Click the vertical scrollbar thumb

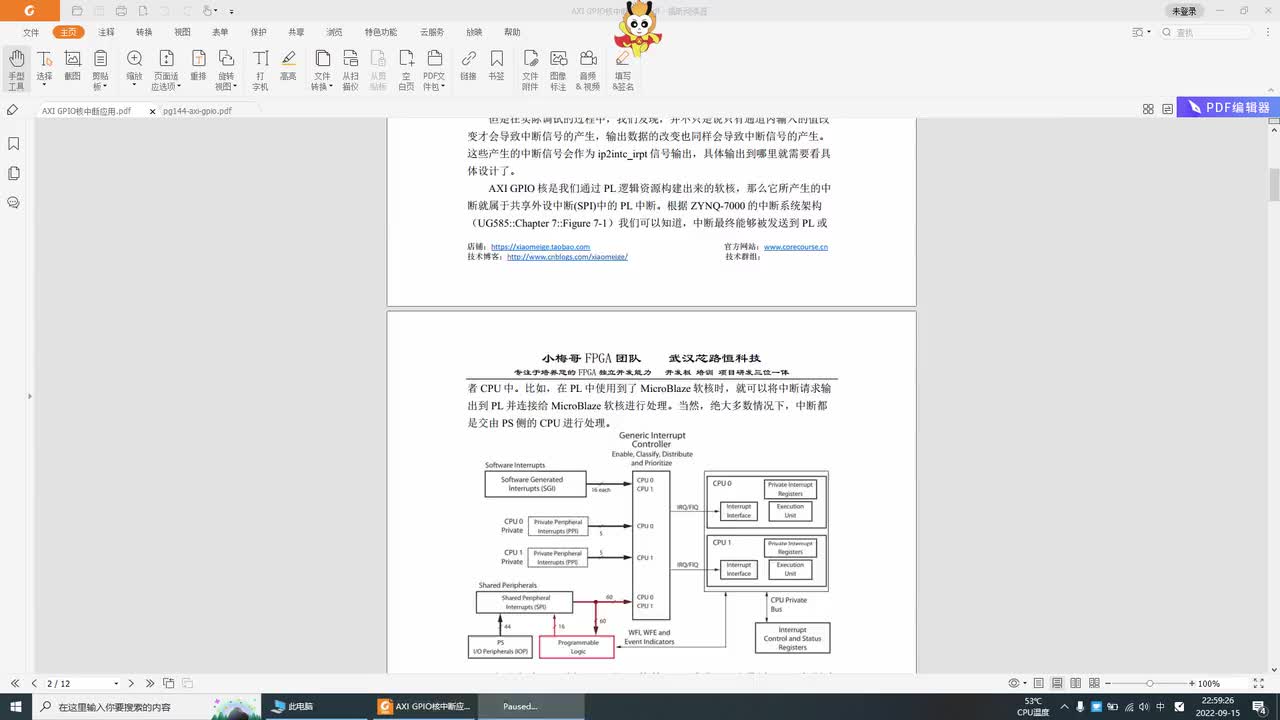1274,185
